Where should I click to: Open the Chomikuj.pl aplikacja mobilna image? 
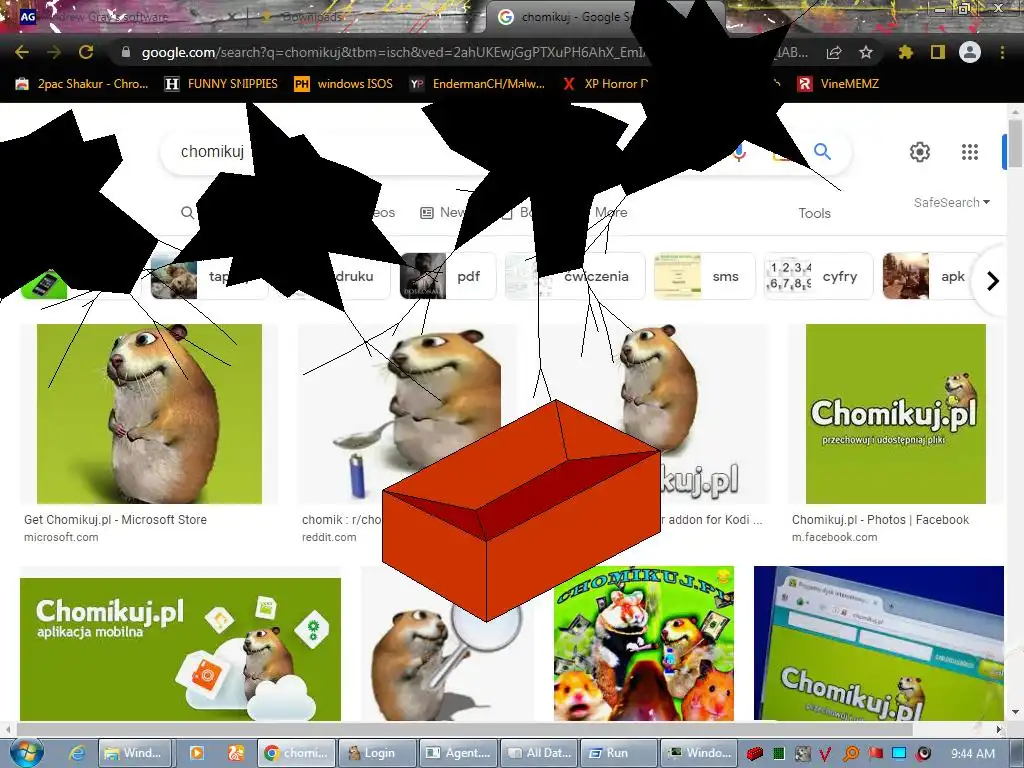point(180,649)
